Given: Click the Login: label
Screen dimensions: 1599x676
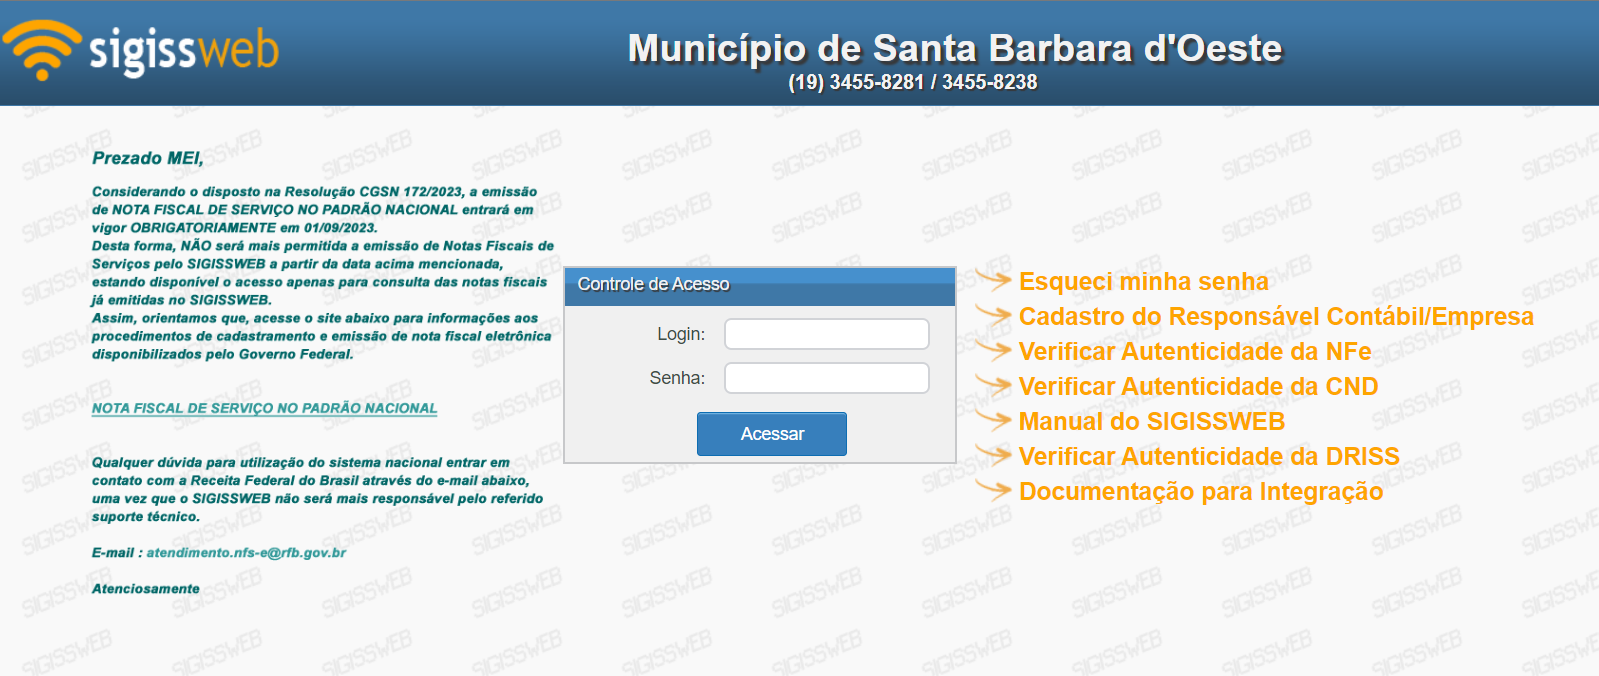Looking at the screenshot, I should [681, 334].
